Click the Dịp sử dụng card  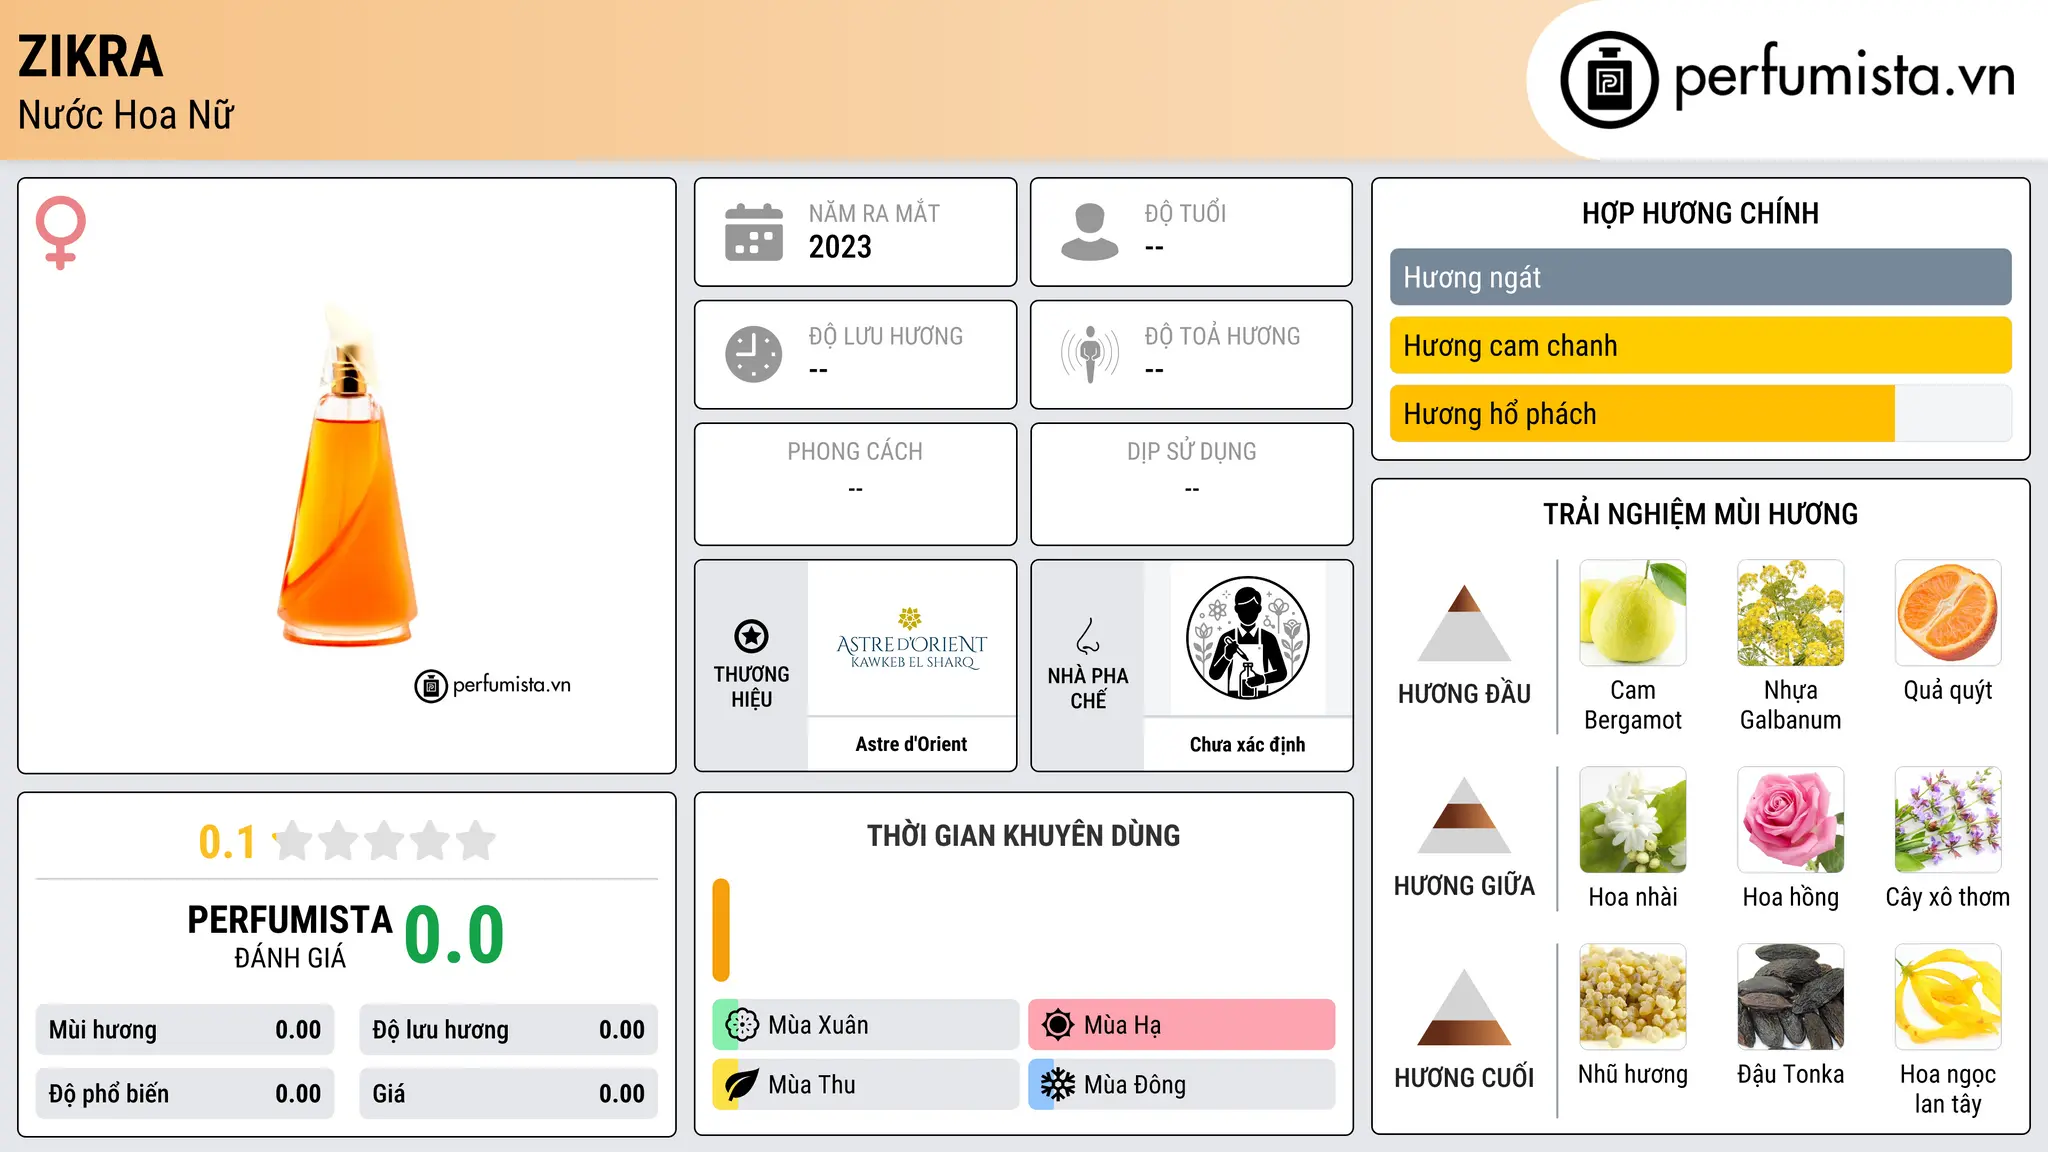coord(1191,484)
